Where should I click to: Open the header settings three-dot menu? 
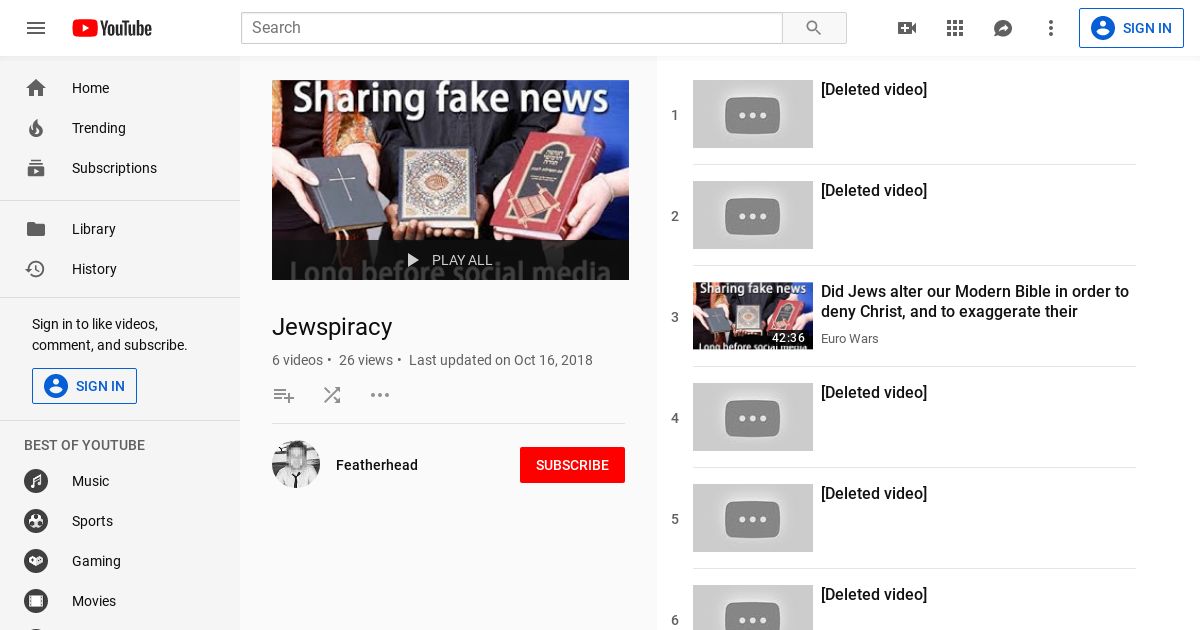(1051, 28)
